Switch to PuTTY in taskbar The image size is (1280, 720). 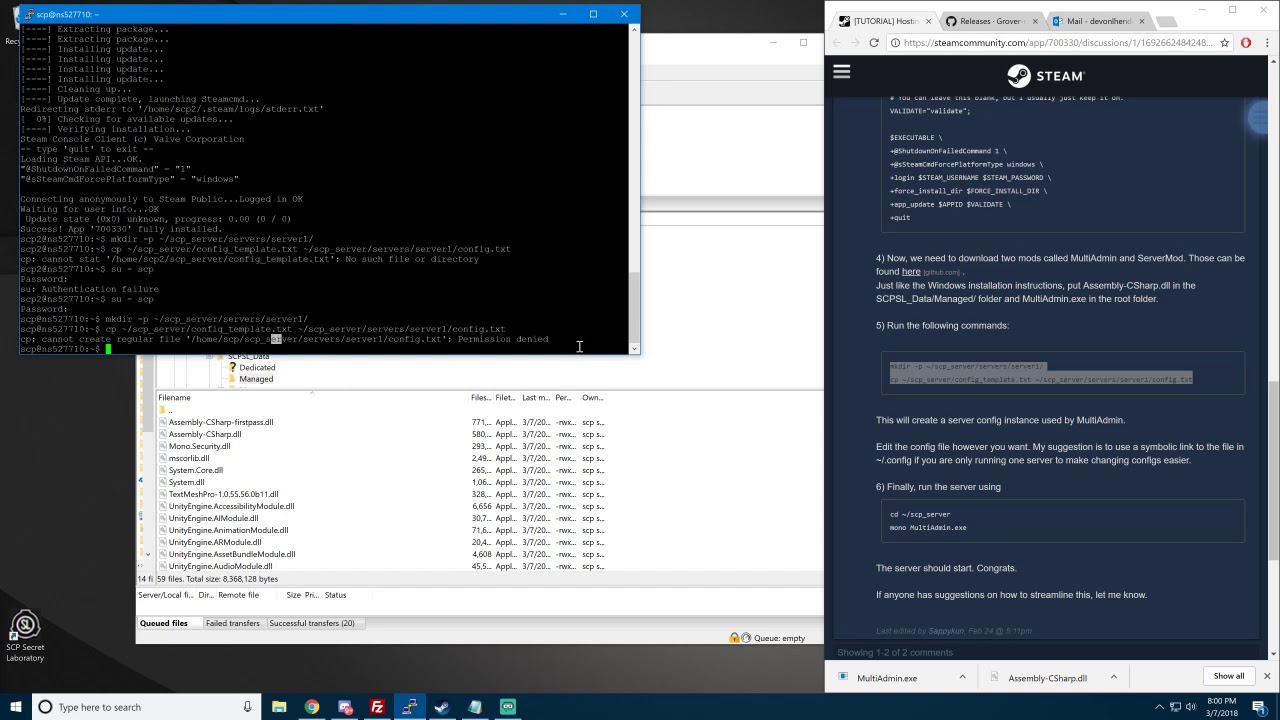click(x=409, y=707)
